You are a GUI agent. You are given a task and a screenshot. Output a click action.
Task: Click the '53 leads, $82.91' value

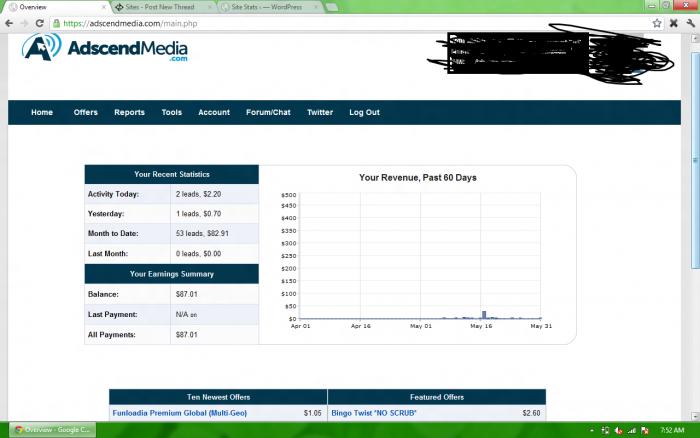pyautogui.click(x=202, y=234)
